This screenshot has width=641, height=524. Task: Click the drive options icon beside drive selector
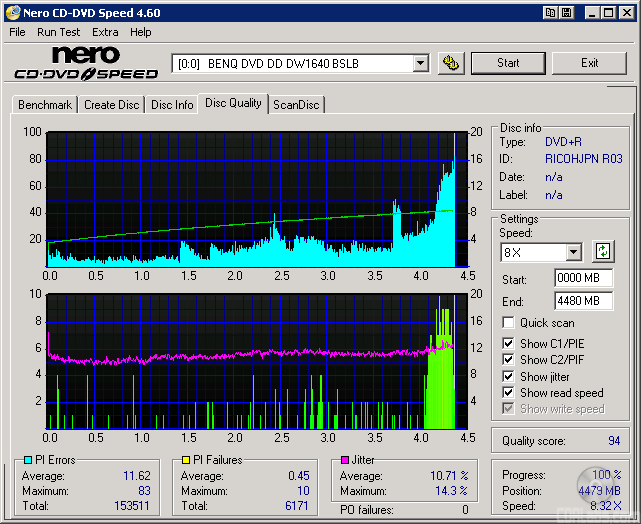coord(451,63)
